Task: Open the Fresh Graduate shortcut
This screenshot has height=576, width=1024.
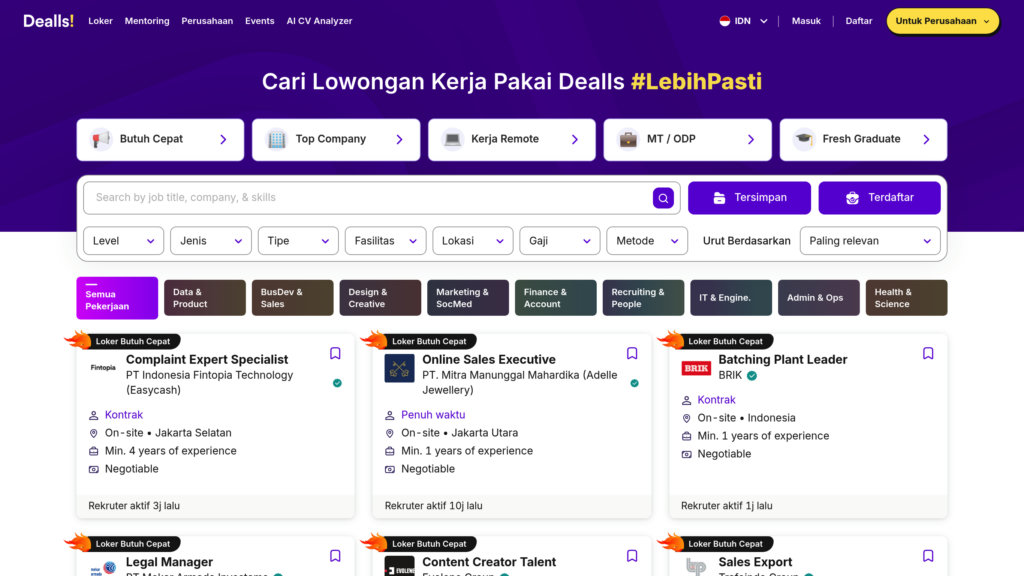Action: [x=863, y=140]
